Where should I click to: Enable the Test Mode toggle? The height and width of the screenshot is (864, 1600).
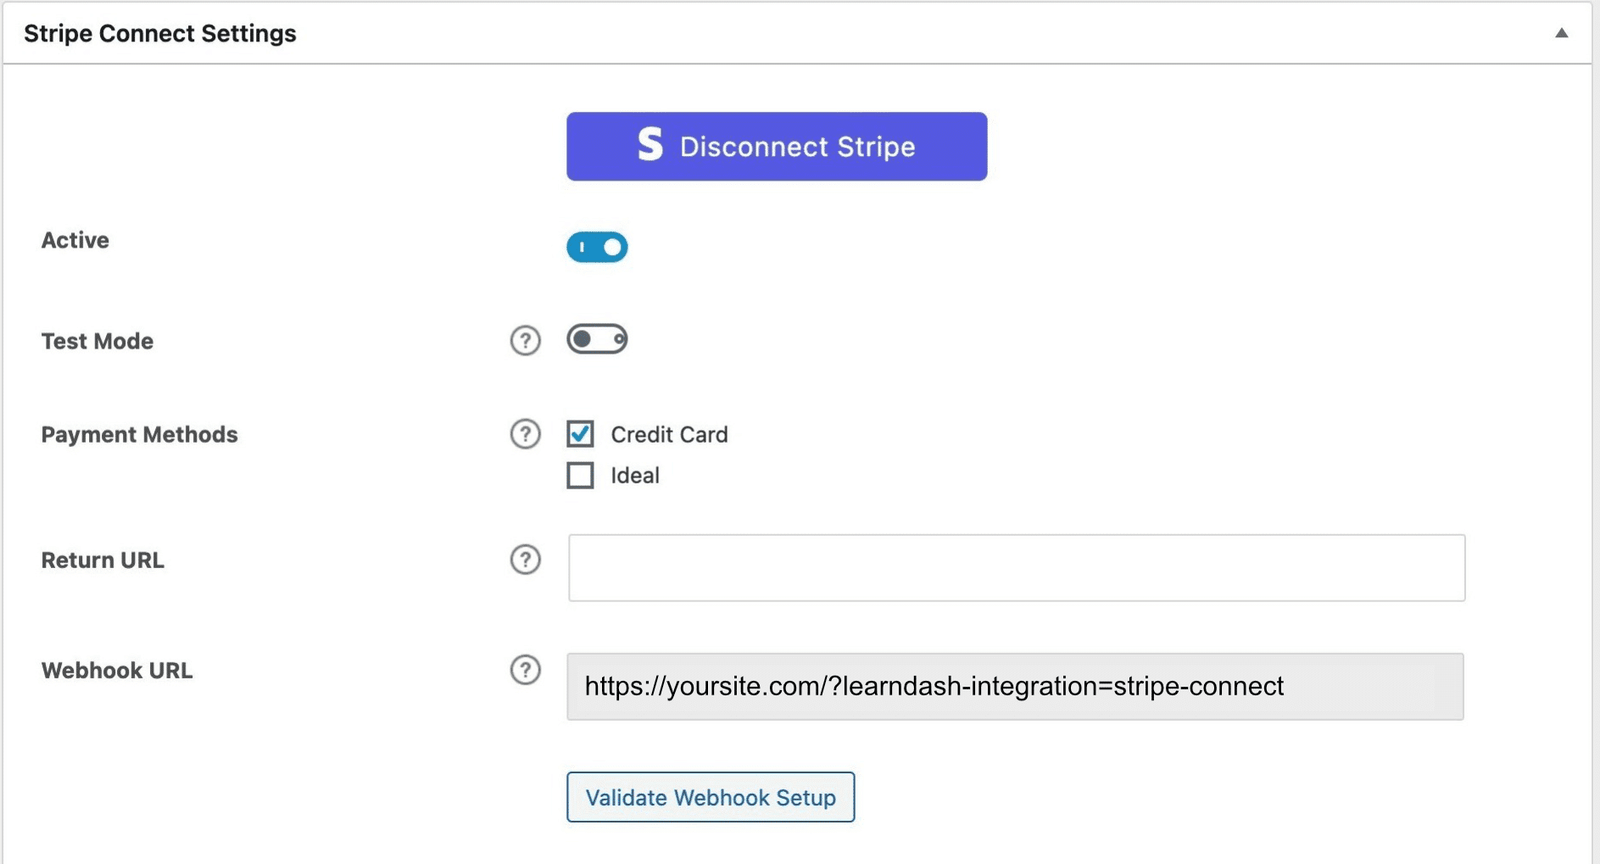click(x=597, y=340)
